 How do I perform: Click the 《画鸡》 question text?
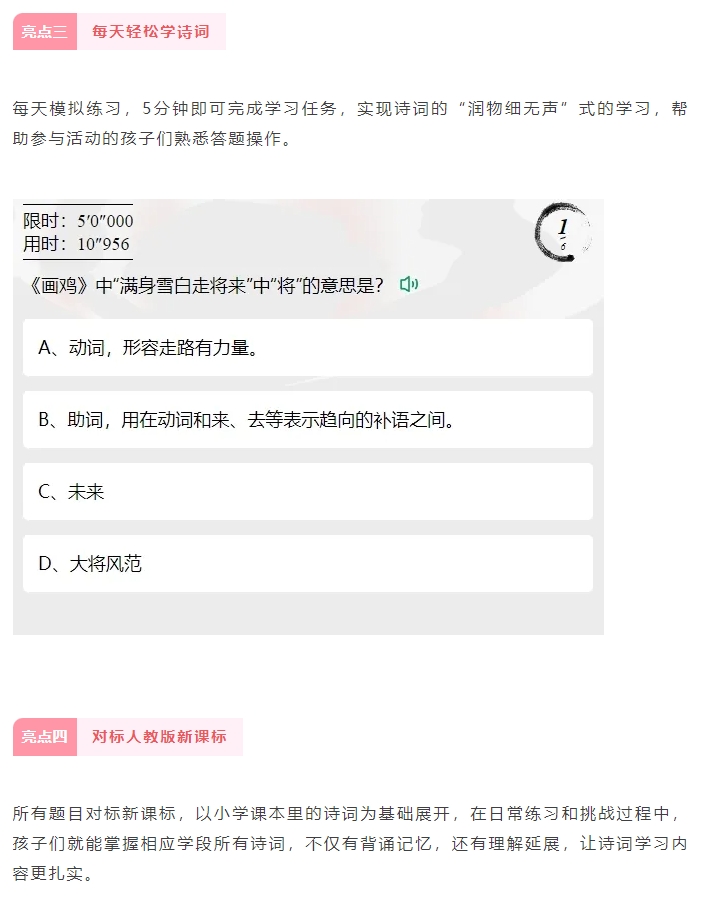[x=207, y=285]
